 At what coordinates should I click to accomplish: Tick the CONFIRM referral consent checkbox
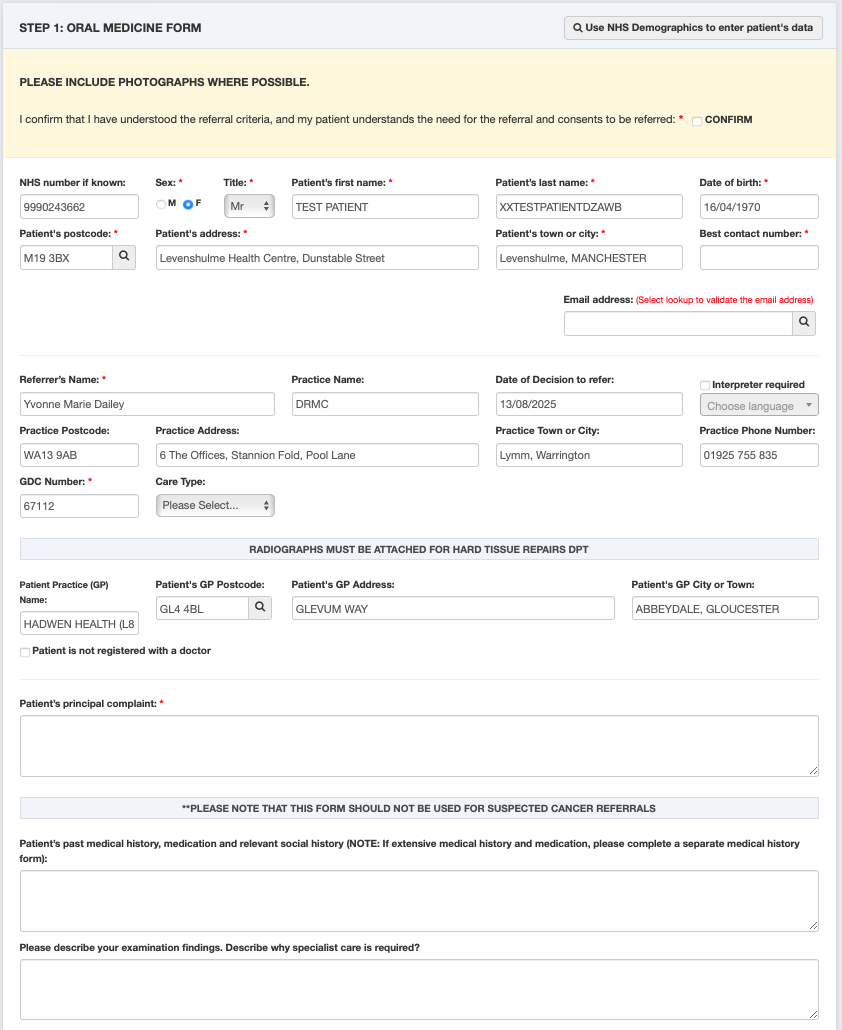(697, 121)
